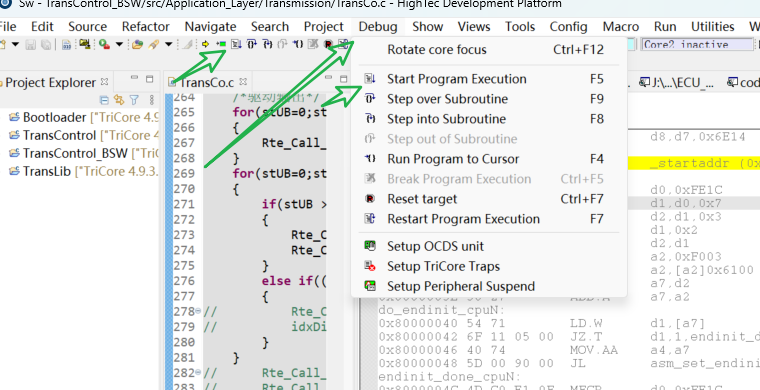Close the open Debug menu header
The height and width of the screenshot is (390, 760).
(378, 27)
